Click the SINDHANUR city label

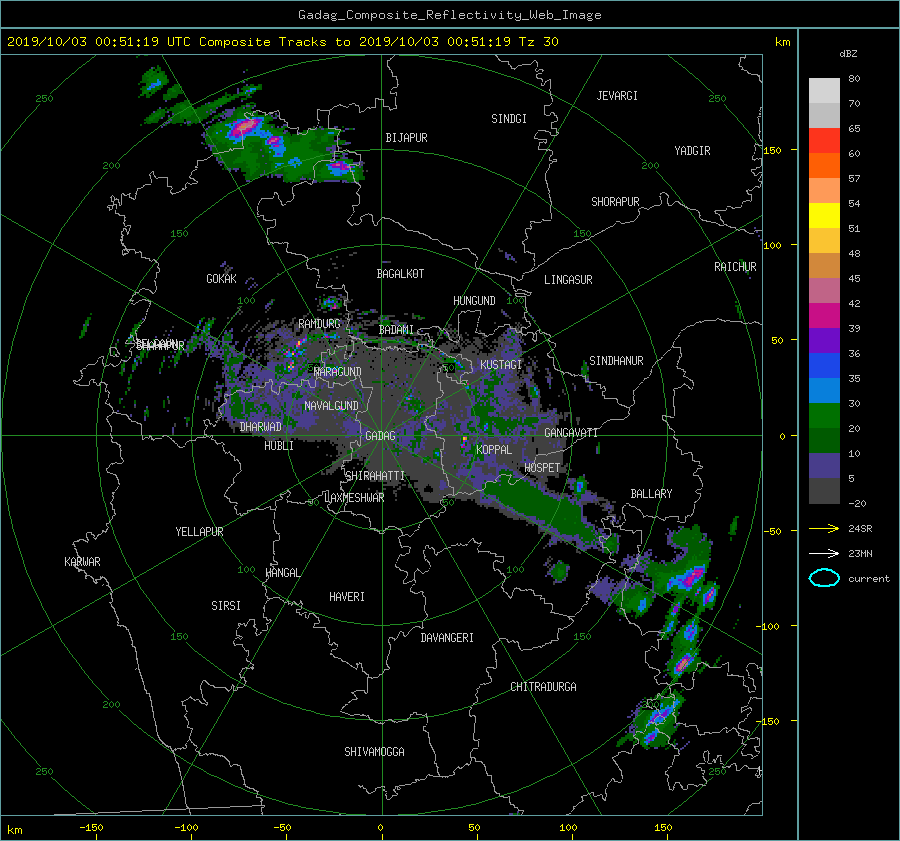pos(616,361)
